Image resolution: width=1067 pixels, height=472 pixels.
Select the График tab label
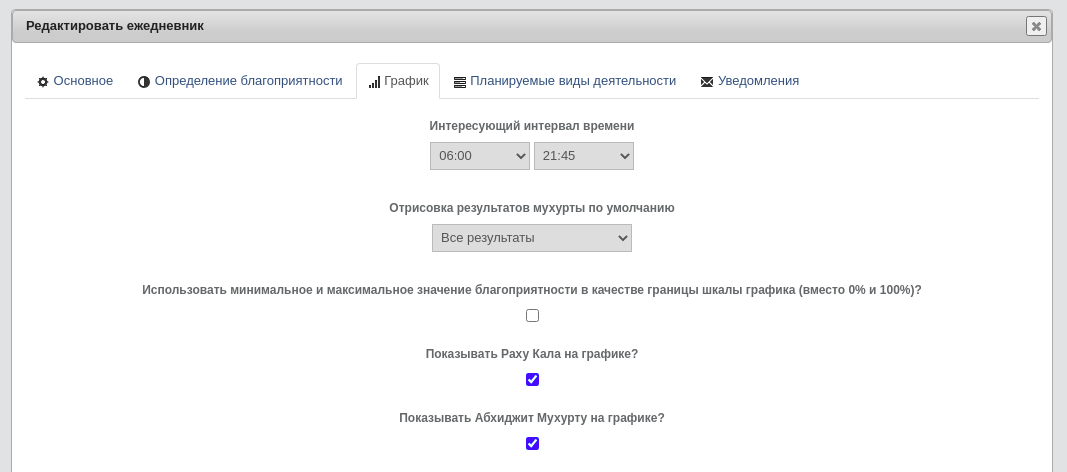[x=406, y=81]
